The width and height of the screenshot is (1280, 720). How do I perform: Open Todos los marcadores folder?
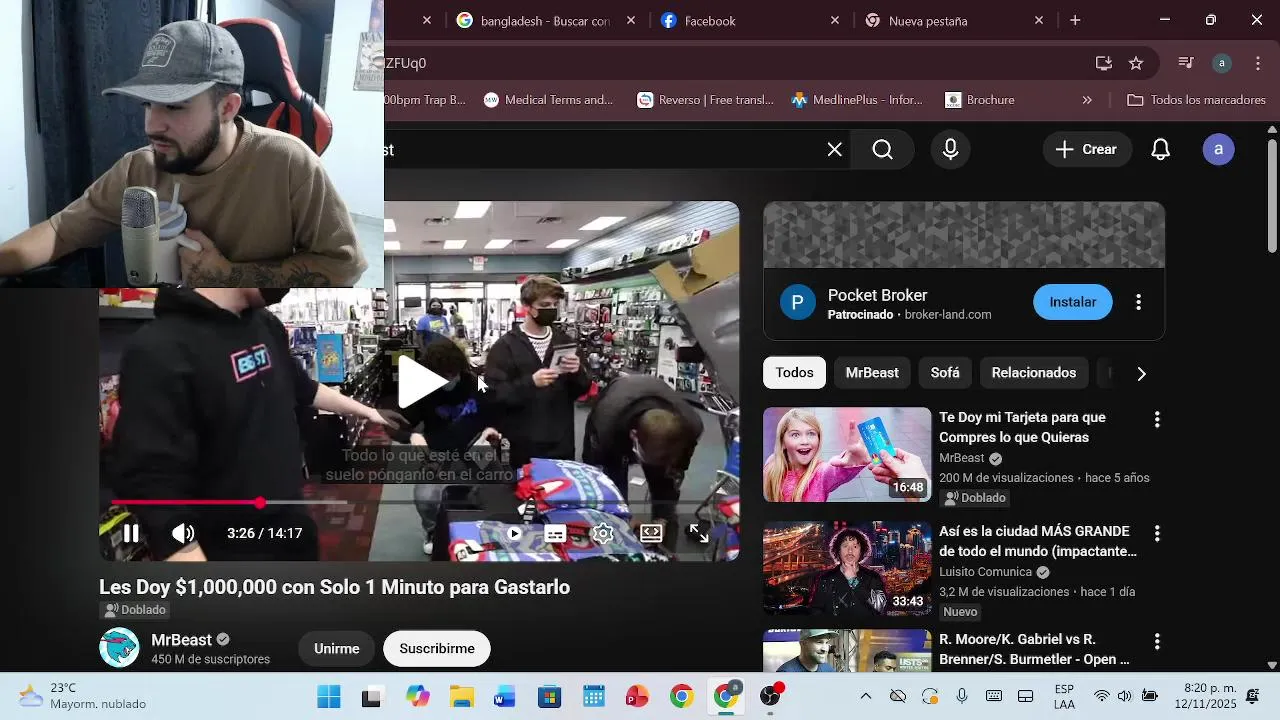(1196, 100)
